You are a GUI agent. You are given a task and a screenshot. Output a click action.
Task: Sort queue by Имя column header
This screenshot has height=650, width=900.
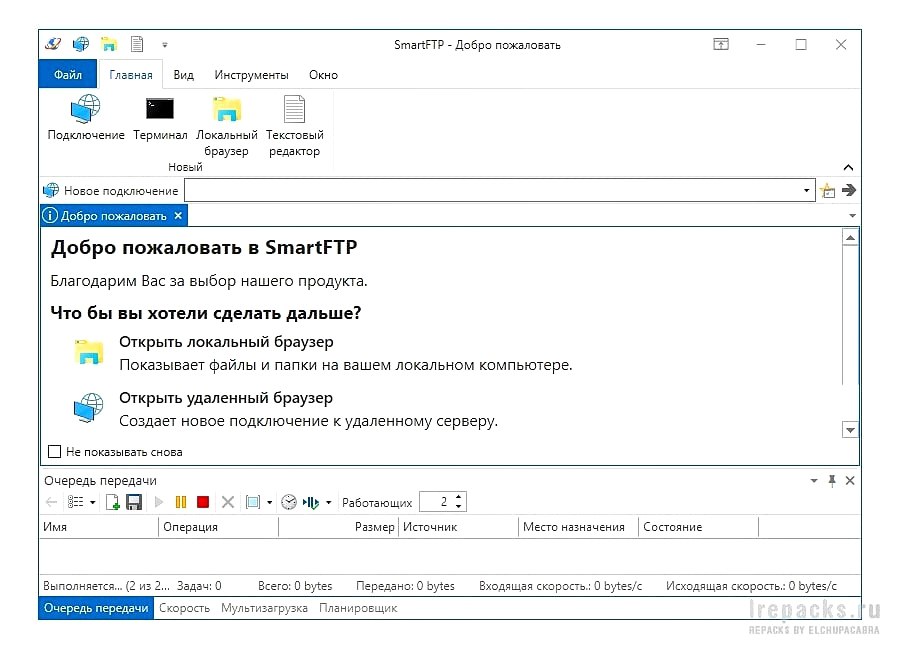[x=99, y=527]
